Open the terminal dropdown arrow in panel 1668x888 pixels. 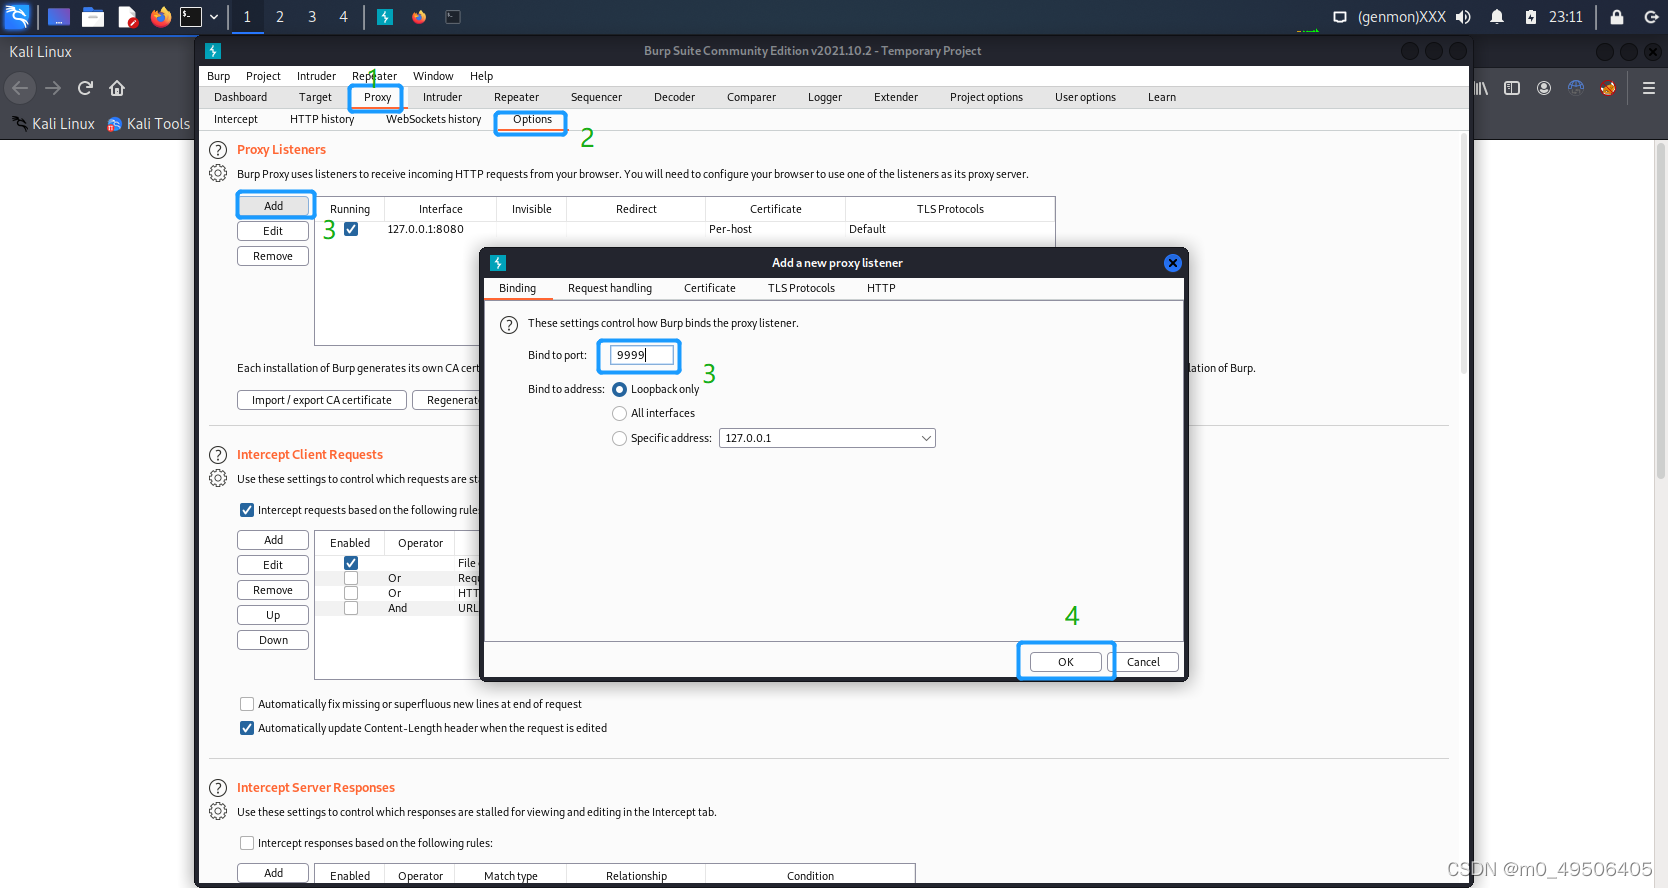[214, 17]
